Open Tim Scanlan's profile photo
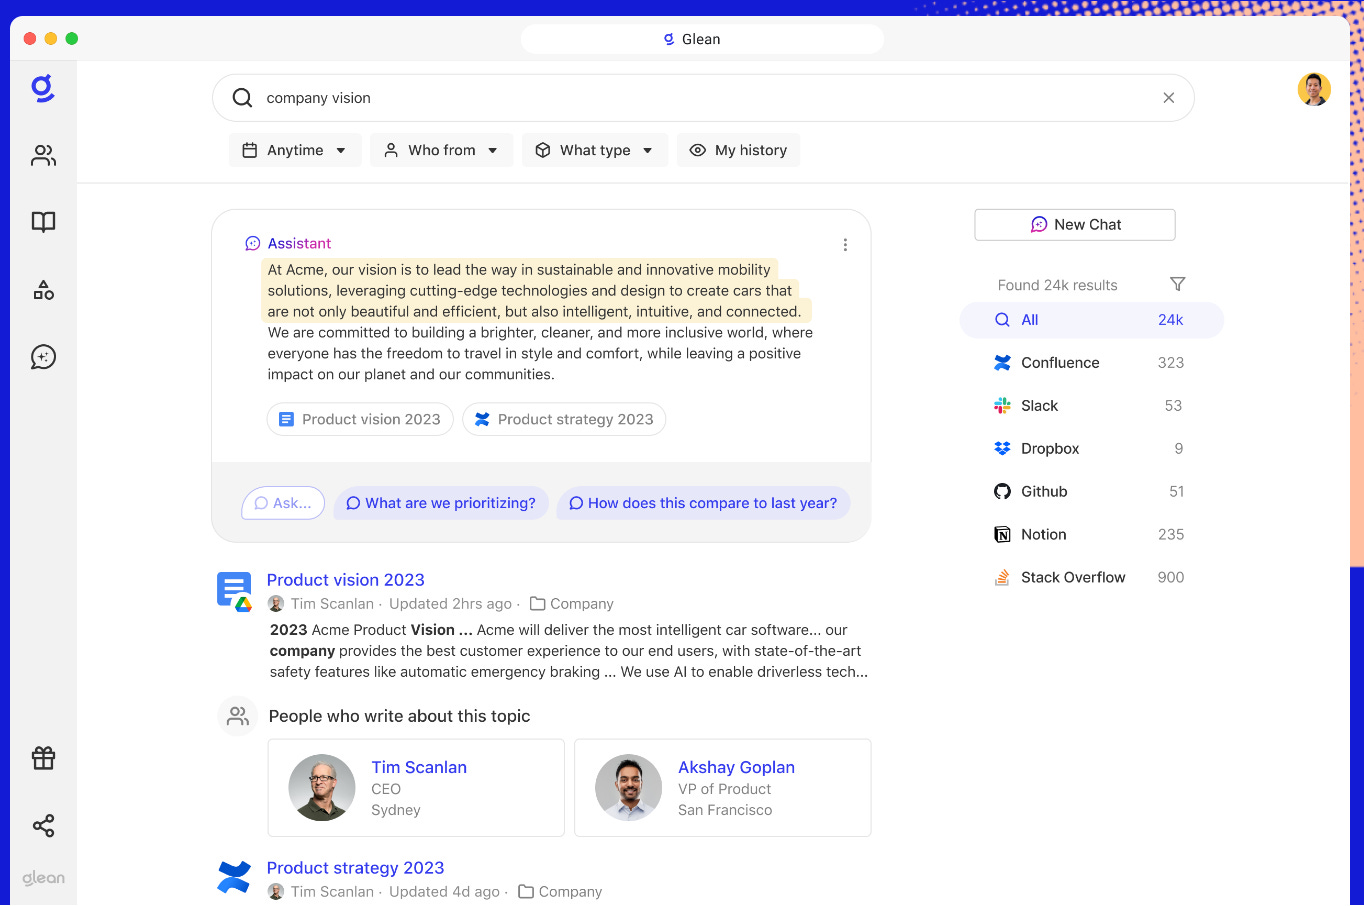The image size is (1364, 906). (322, 788)
